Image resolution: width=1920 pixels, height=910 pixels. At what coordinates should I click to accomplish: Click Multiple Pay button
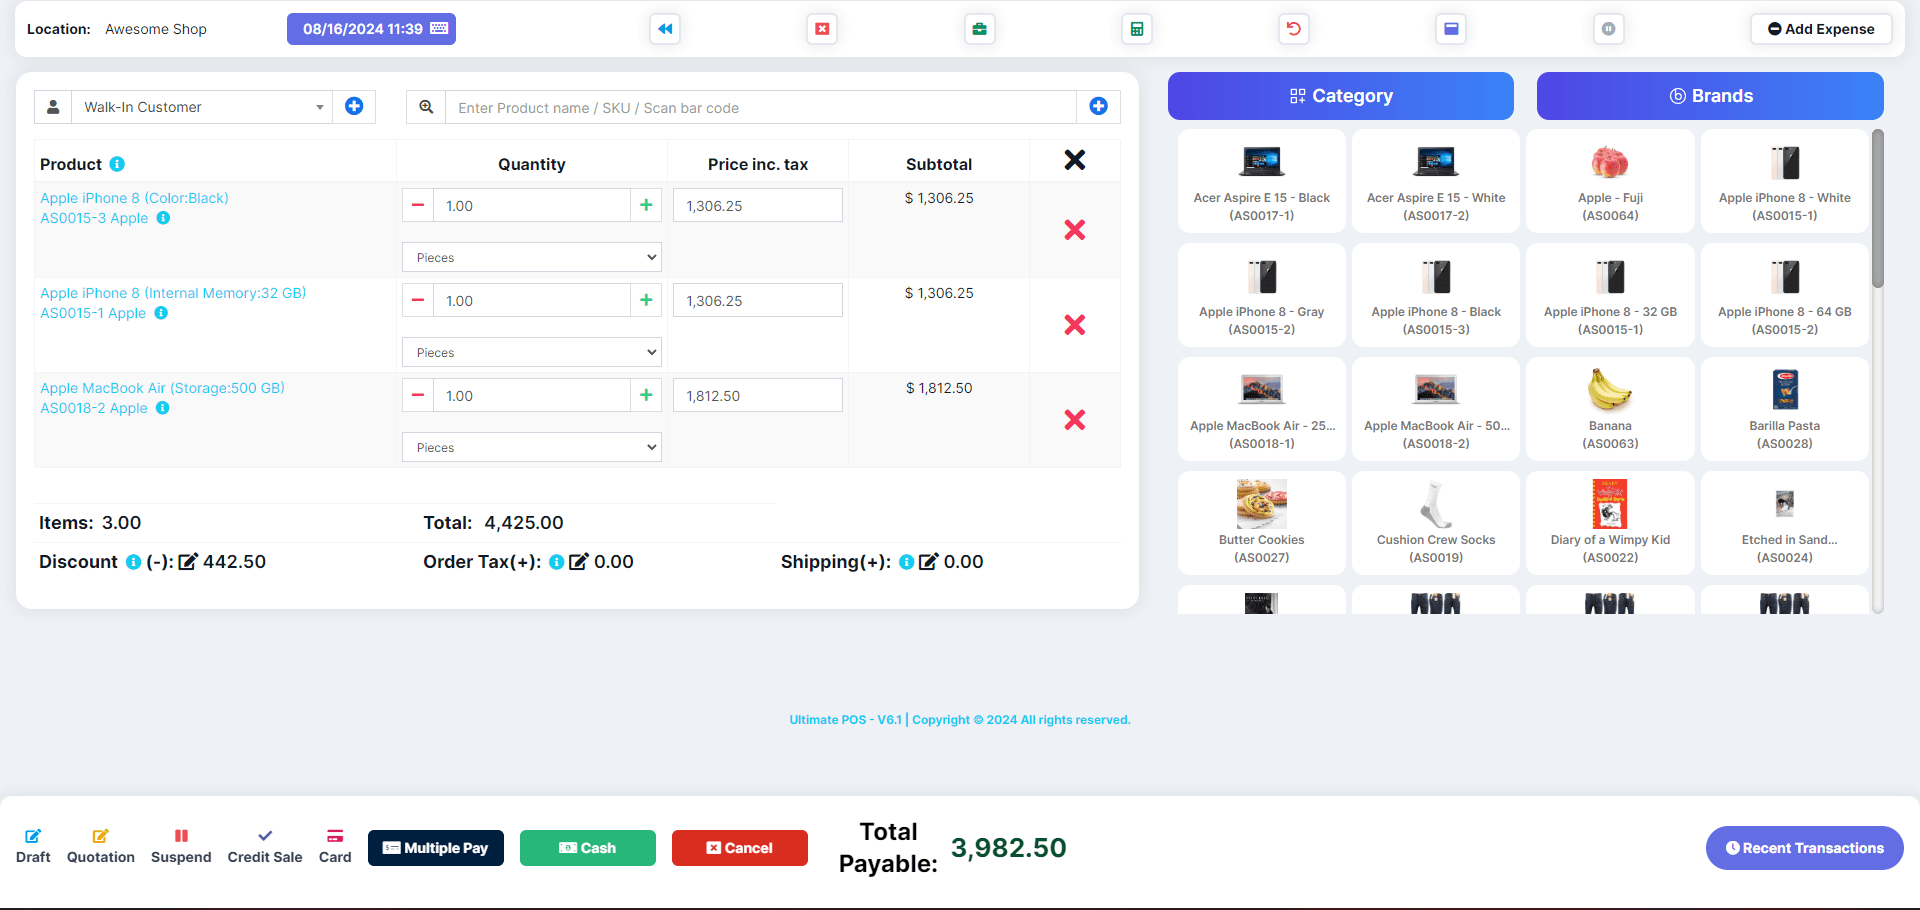point(436,848)
